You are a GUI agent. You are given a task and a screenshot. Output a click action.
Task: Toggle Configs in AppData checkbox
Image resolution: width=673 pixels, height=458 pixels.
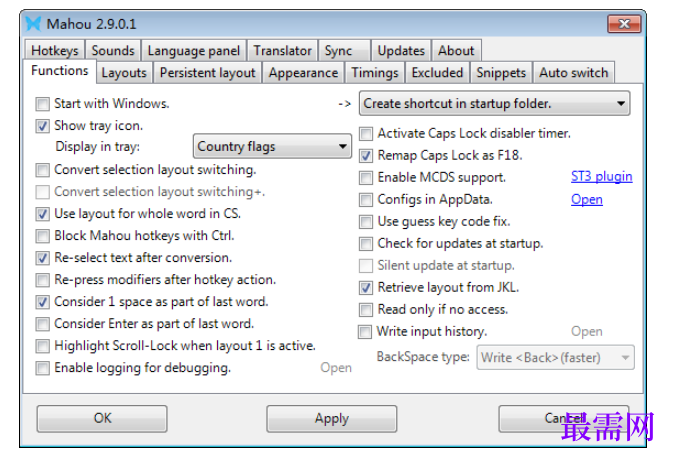pos(366,199)
